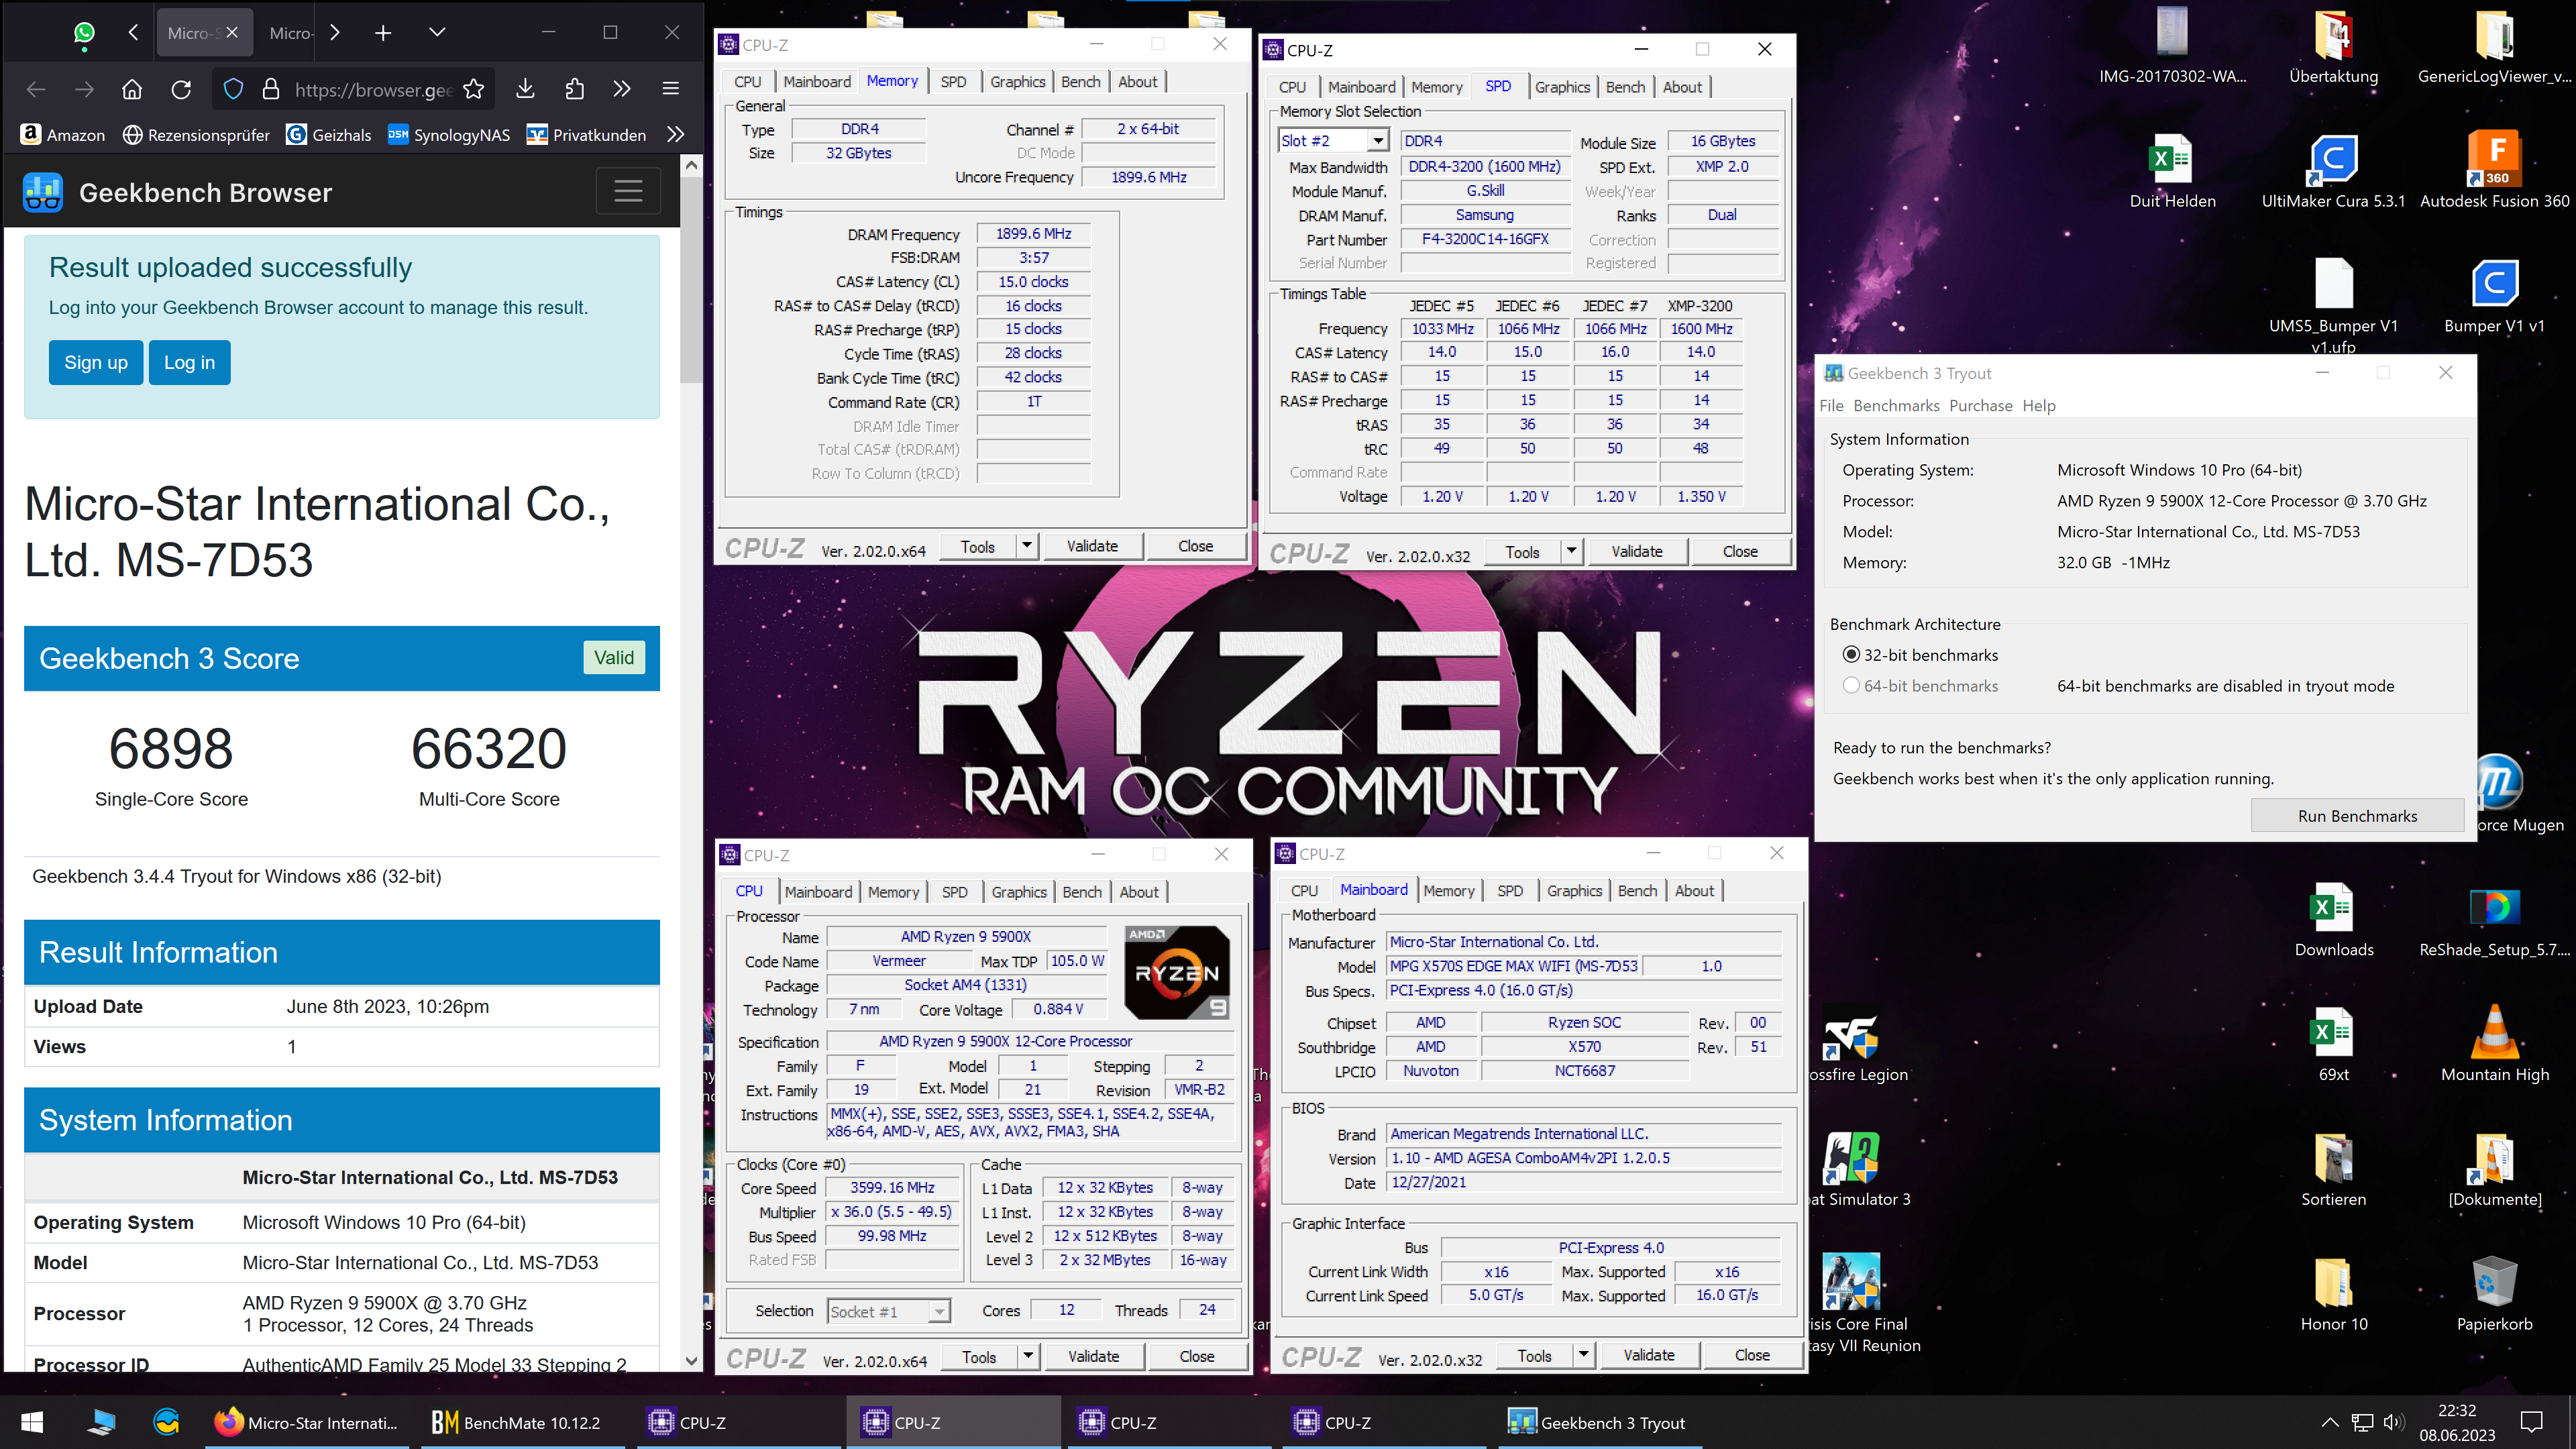Switch to About tab in Mainboard CPU-Z window
Viewport: 2576px width, 1449px height.
[x=1694, y=890]
